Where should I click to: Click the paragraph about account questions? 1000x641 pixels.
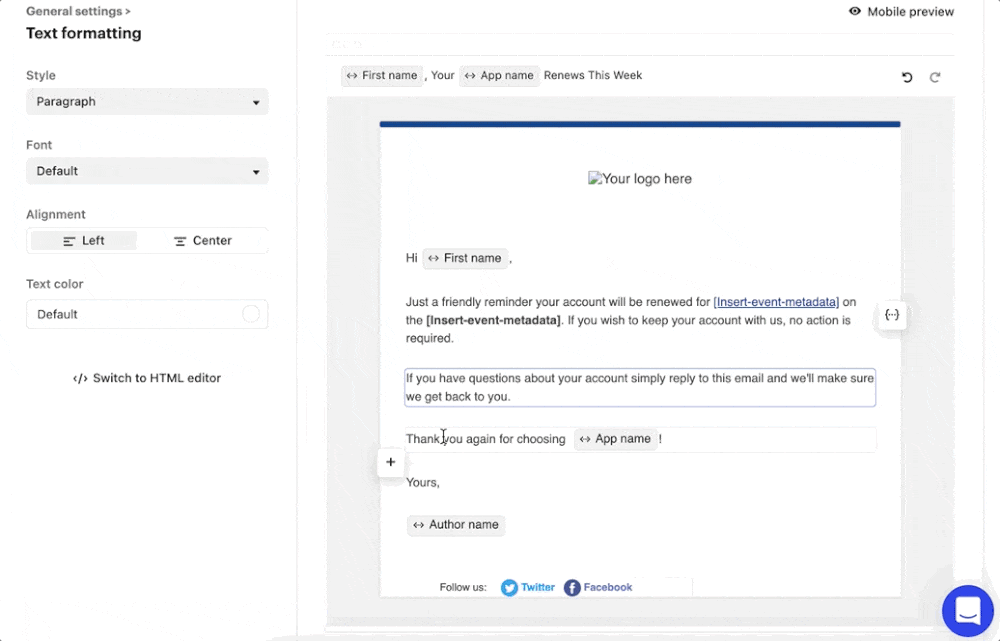tap(640, 387)
